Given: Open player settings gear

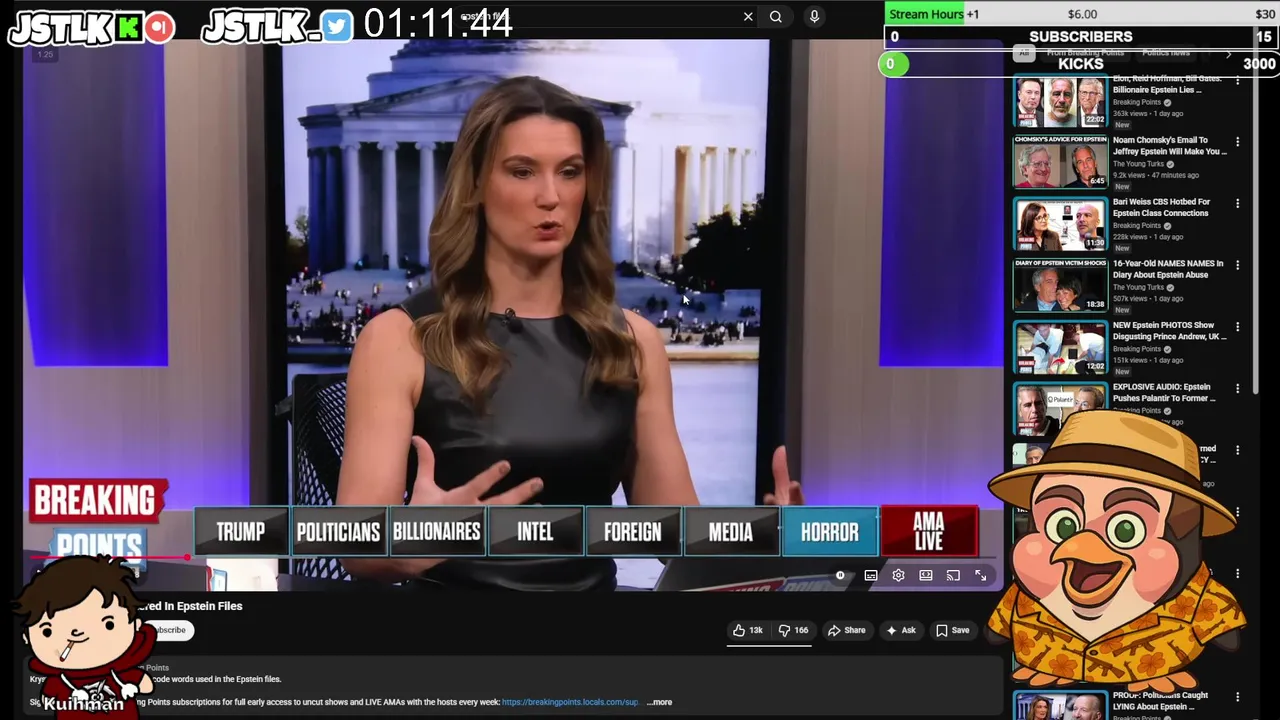Looking at the screenshot, I should (898, 576).
